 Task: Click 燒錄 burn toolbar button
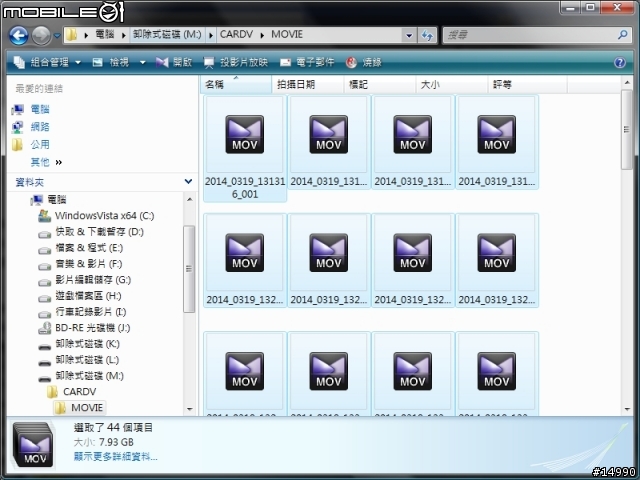pyautogui.click(x=364, y=62)
